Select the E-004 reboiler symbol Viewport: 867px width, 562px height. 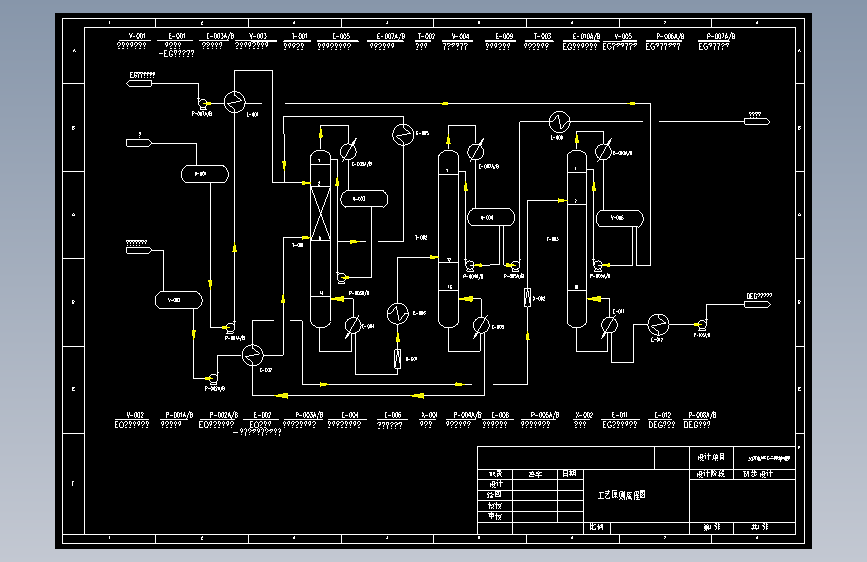(x=353, y=325)
